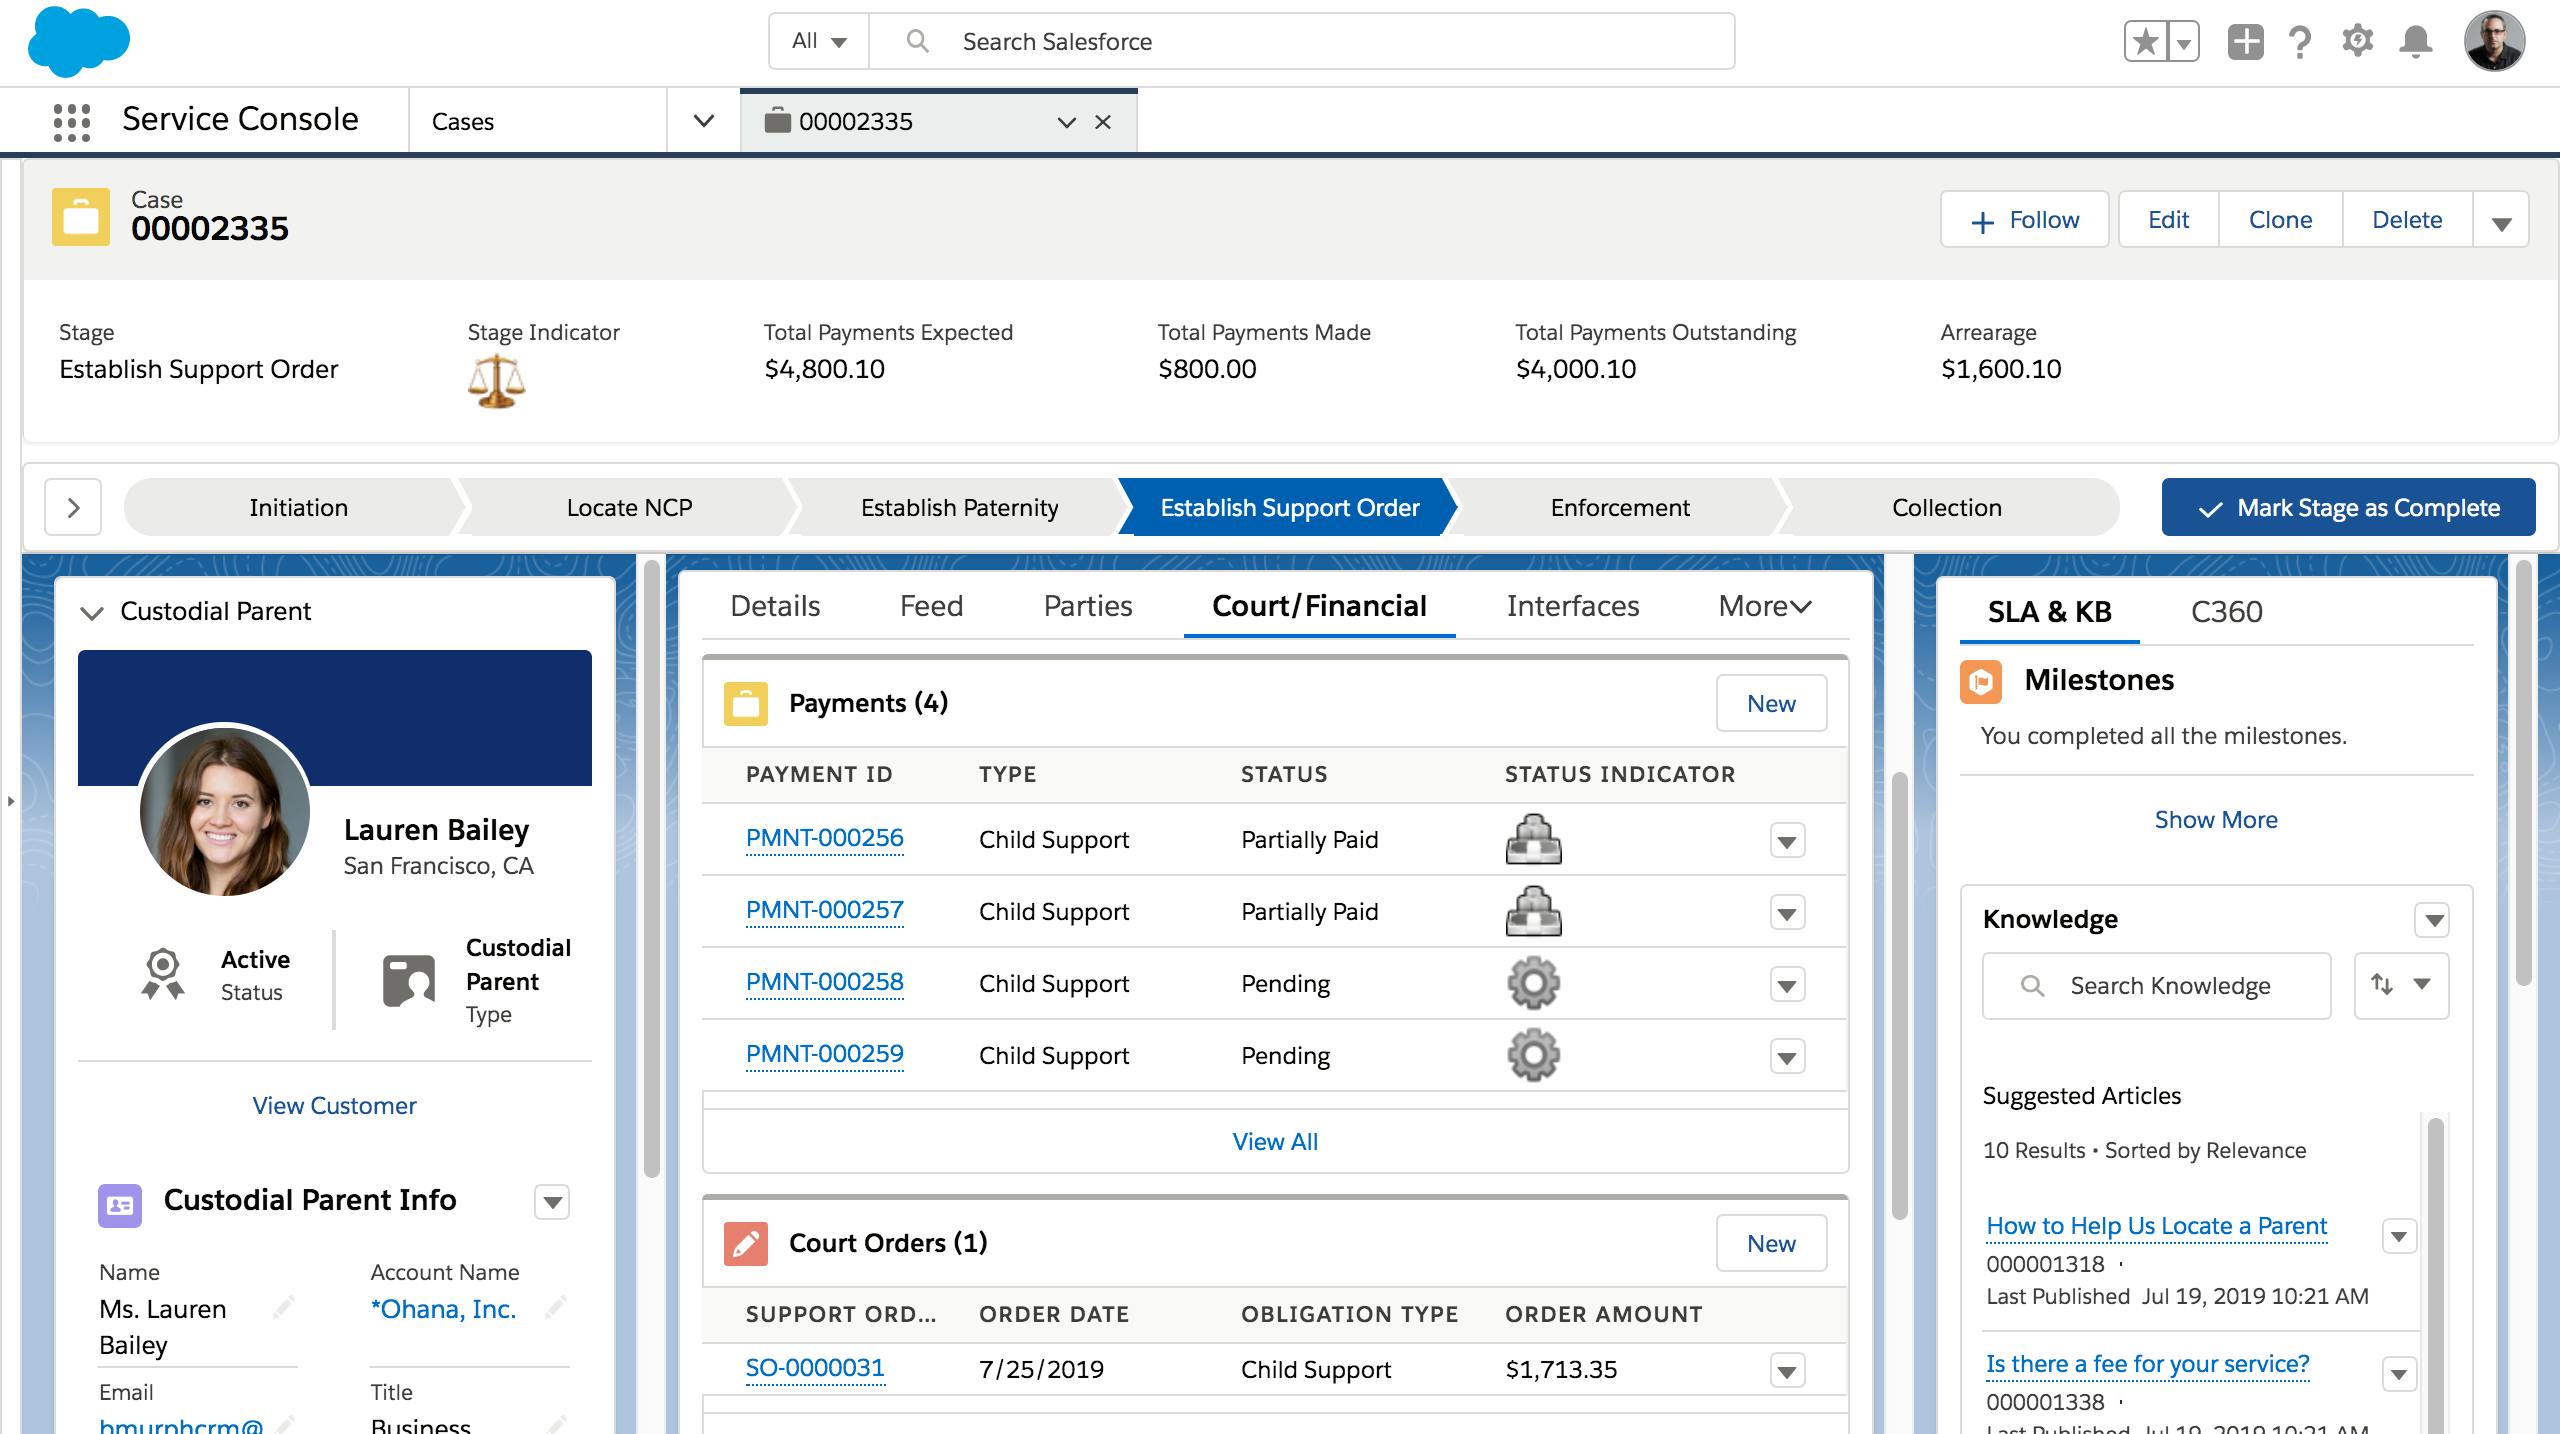This screenshot has width=2560, height=1434.
Task: Click the Custodial Parent Type contact icon
Action: click(409, 980)
